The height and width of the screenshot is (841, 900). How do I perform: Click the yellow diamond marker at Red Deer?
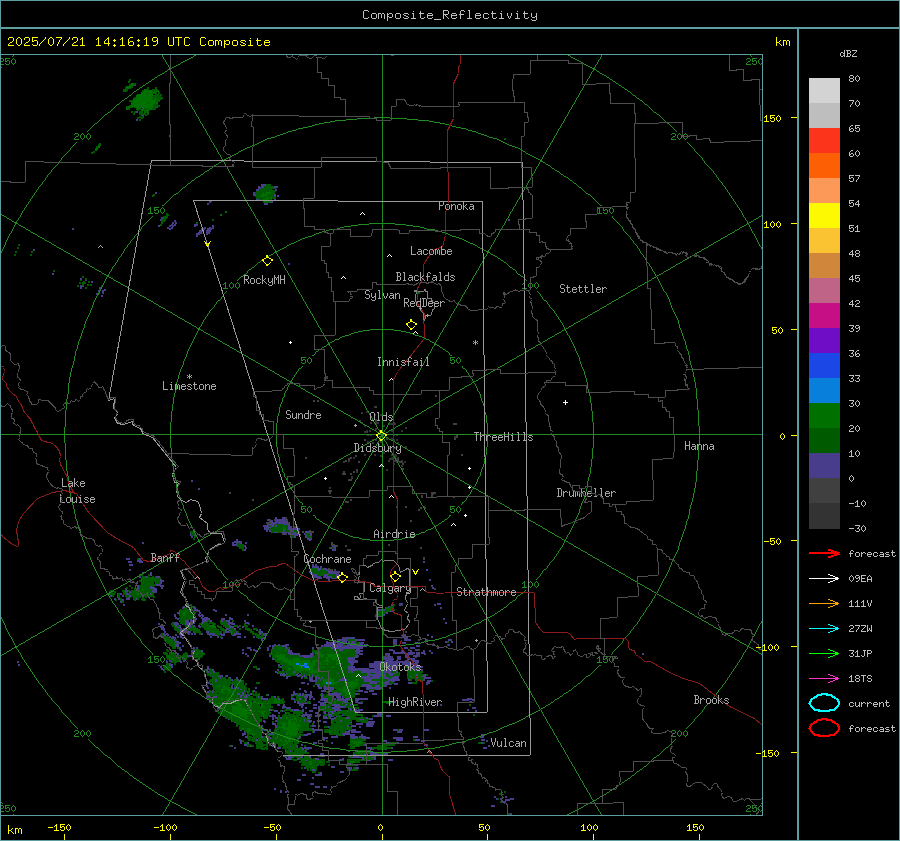pyautogui.click(x=412, y=325)
